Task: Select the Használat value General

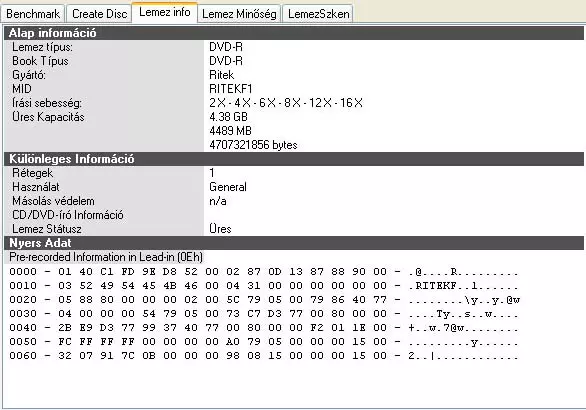Action: 228,187
